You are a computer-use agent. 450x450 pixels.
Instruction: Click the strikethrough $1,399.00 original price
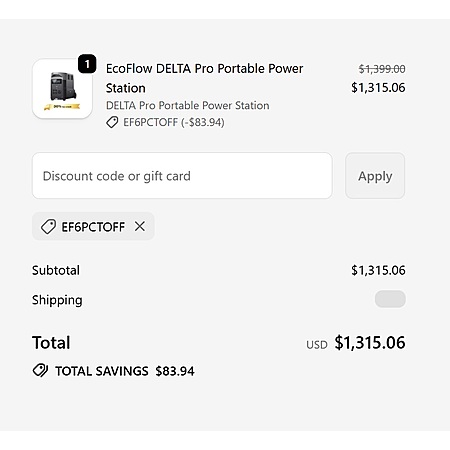click(x=382, y=69)
